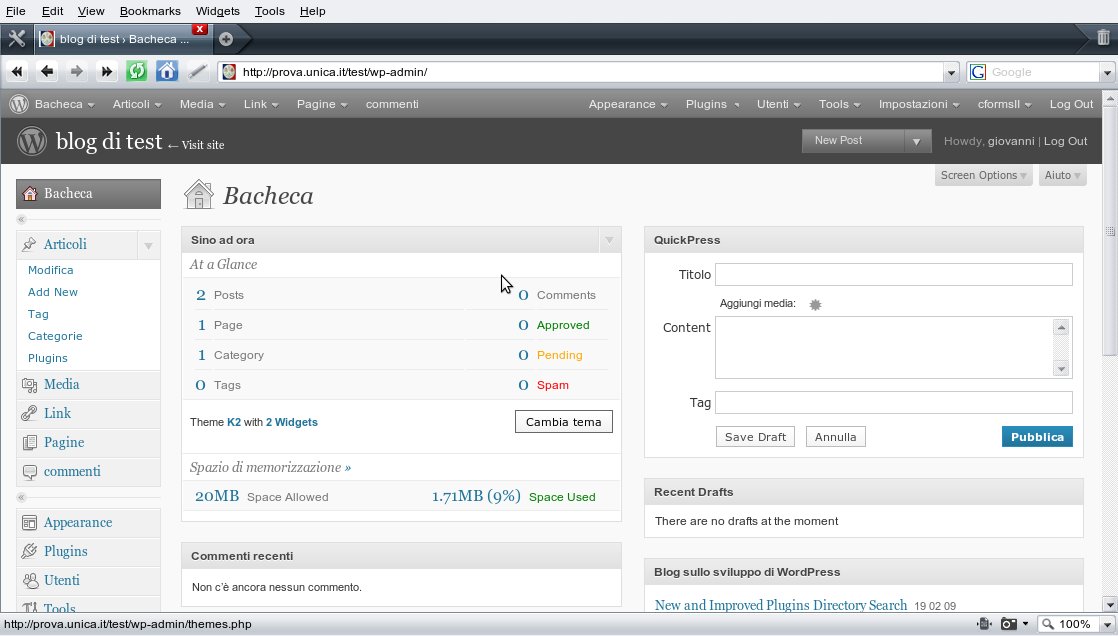Select the blog di test tab
Image resolution: width=1118 pixels, height=636 pixels.
point(123,39)
